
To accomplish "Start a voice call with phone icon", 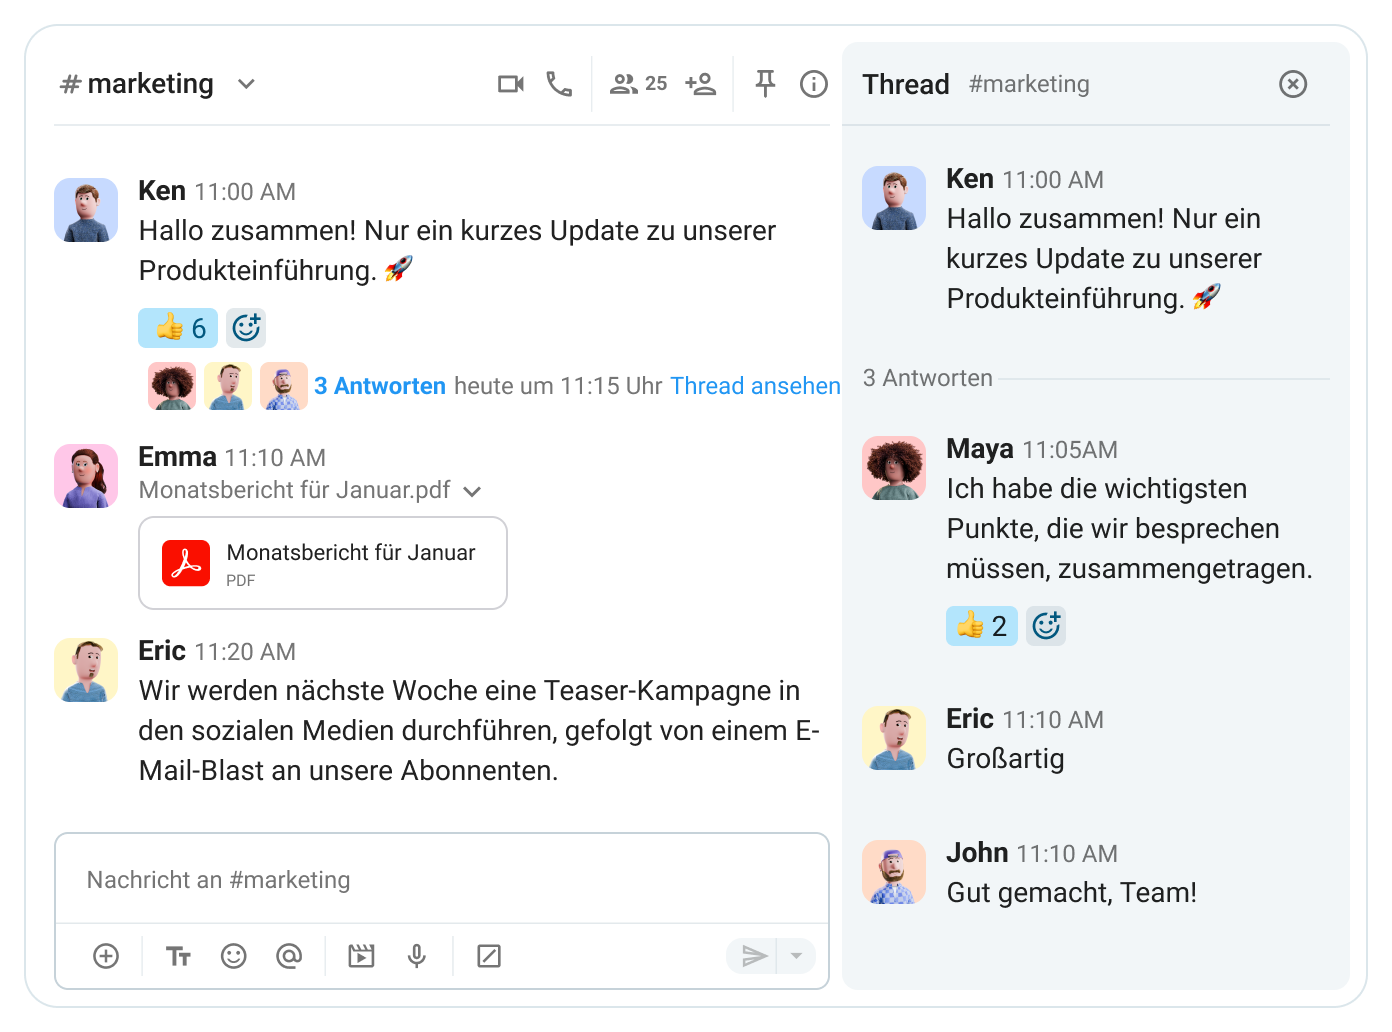I will coord(559,84).
